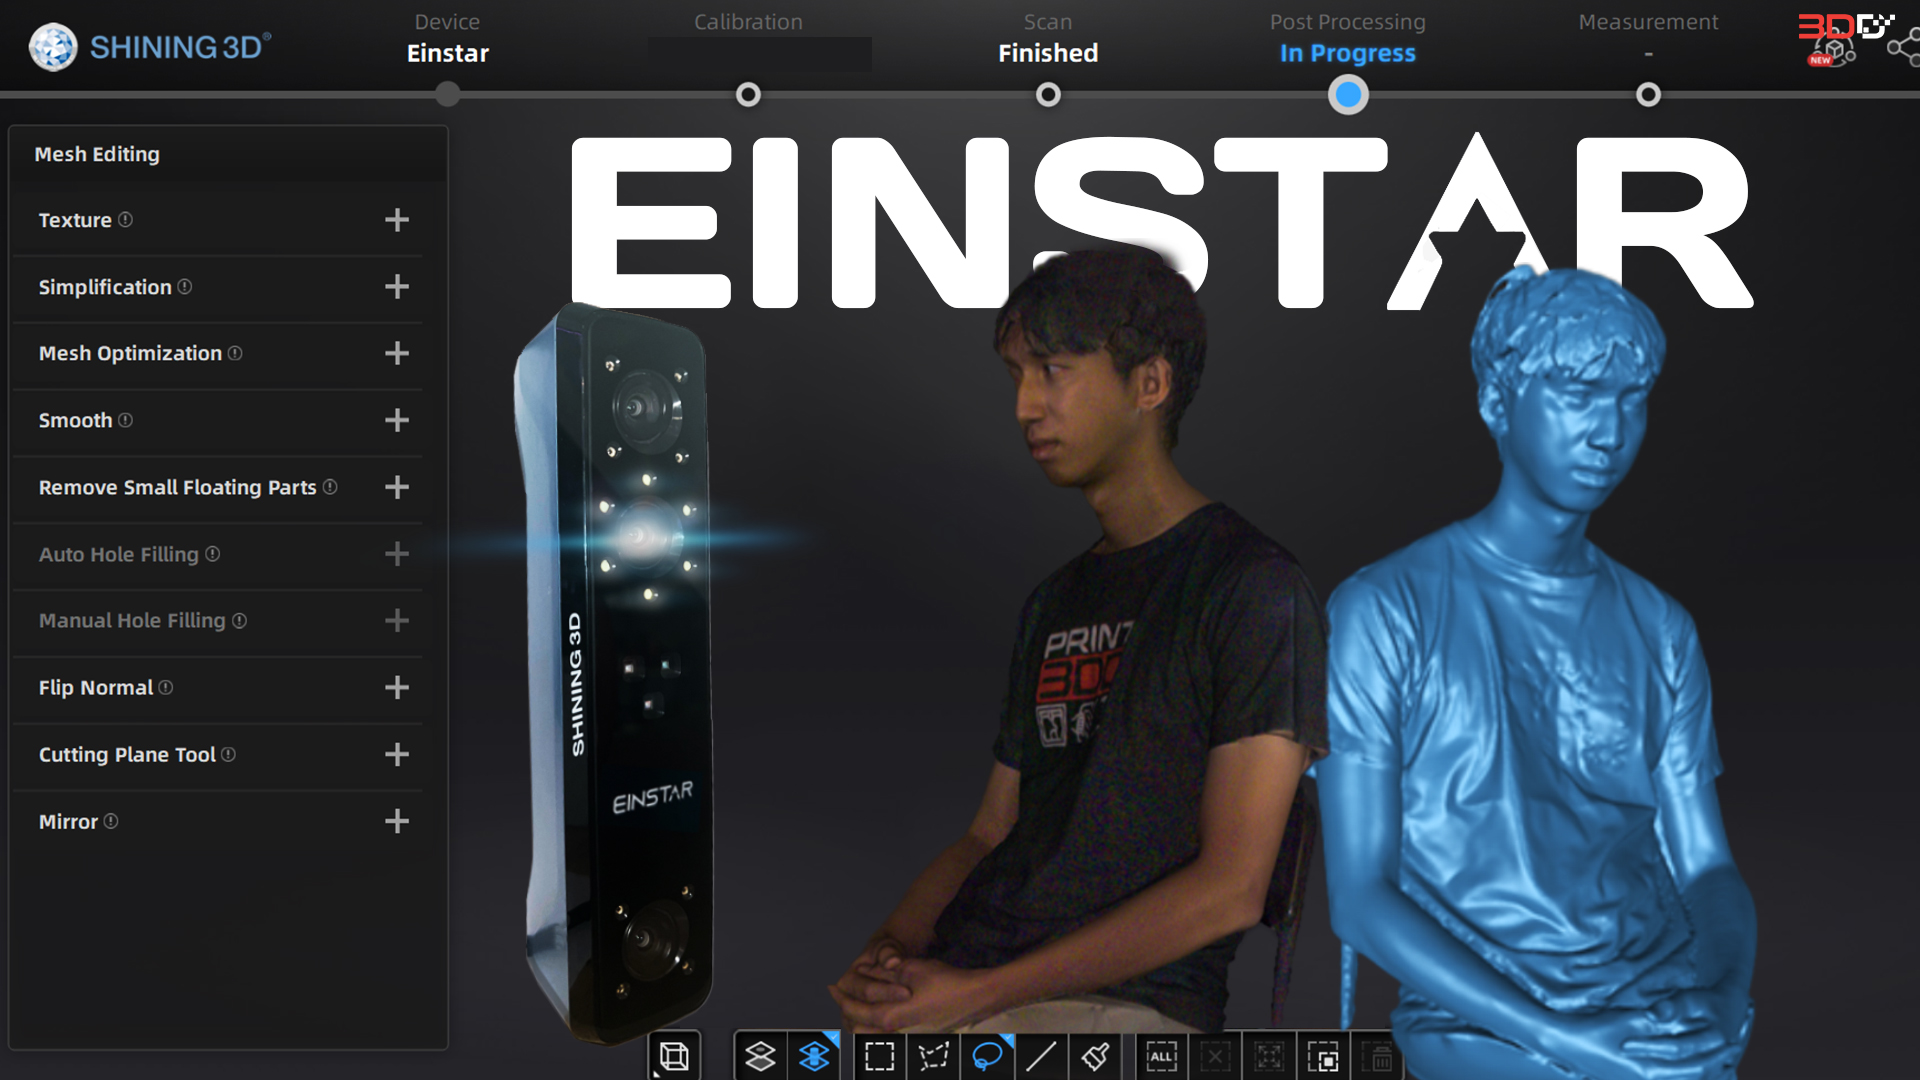The height and width of the screenshot is (1080, 1920).
Task: Show info icon beside Remove Small Floating Parts
Action: pos(330,486)
